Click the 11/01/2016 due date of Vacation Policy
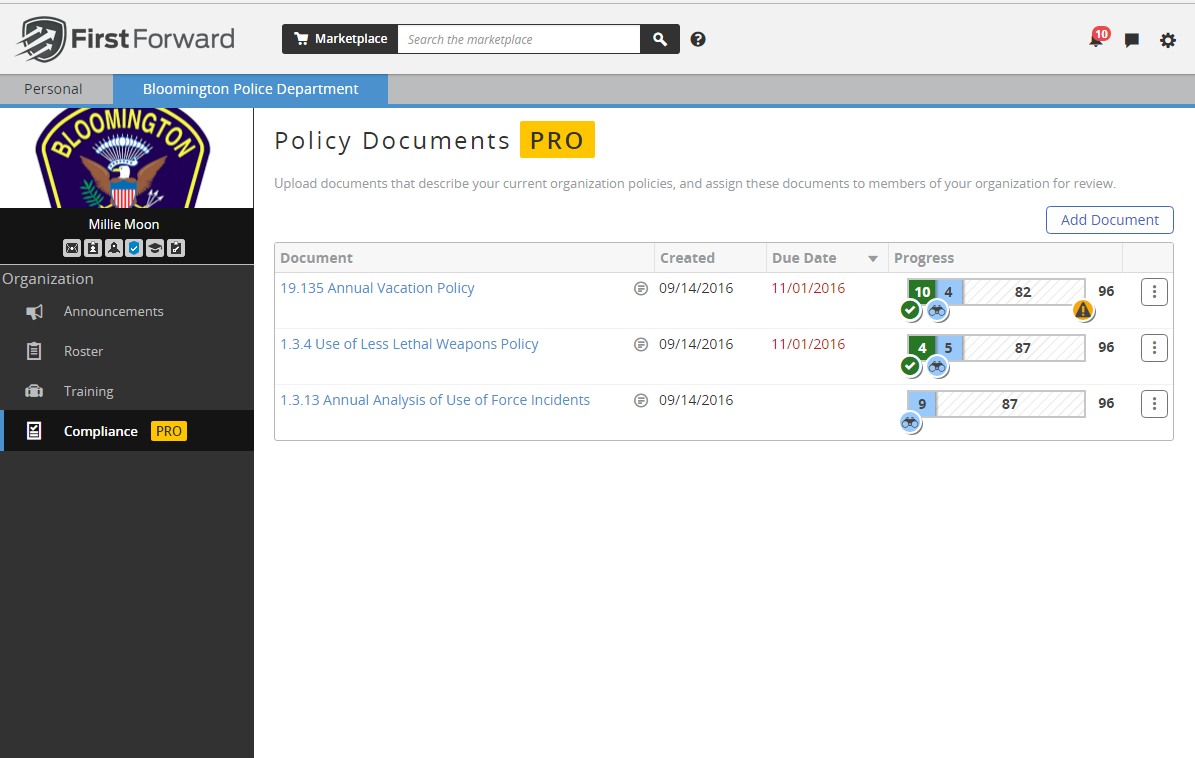This screenshot has width=1195, height=758. 808,288
